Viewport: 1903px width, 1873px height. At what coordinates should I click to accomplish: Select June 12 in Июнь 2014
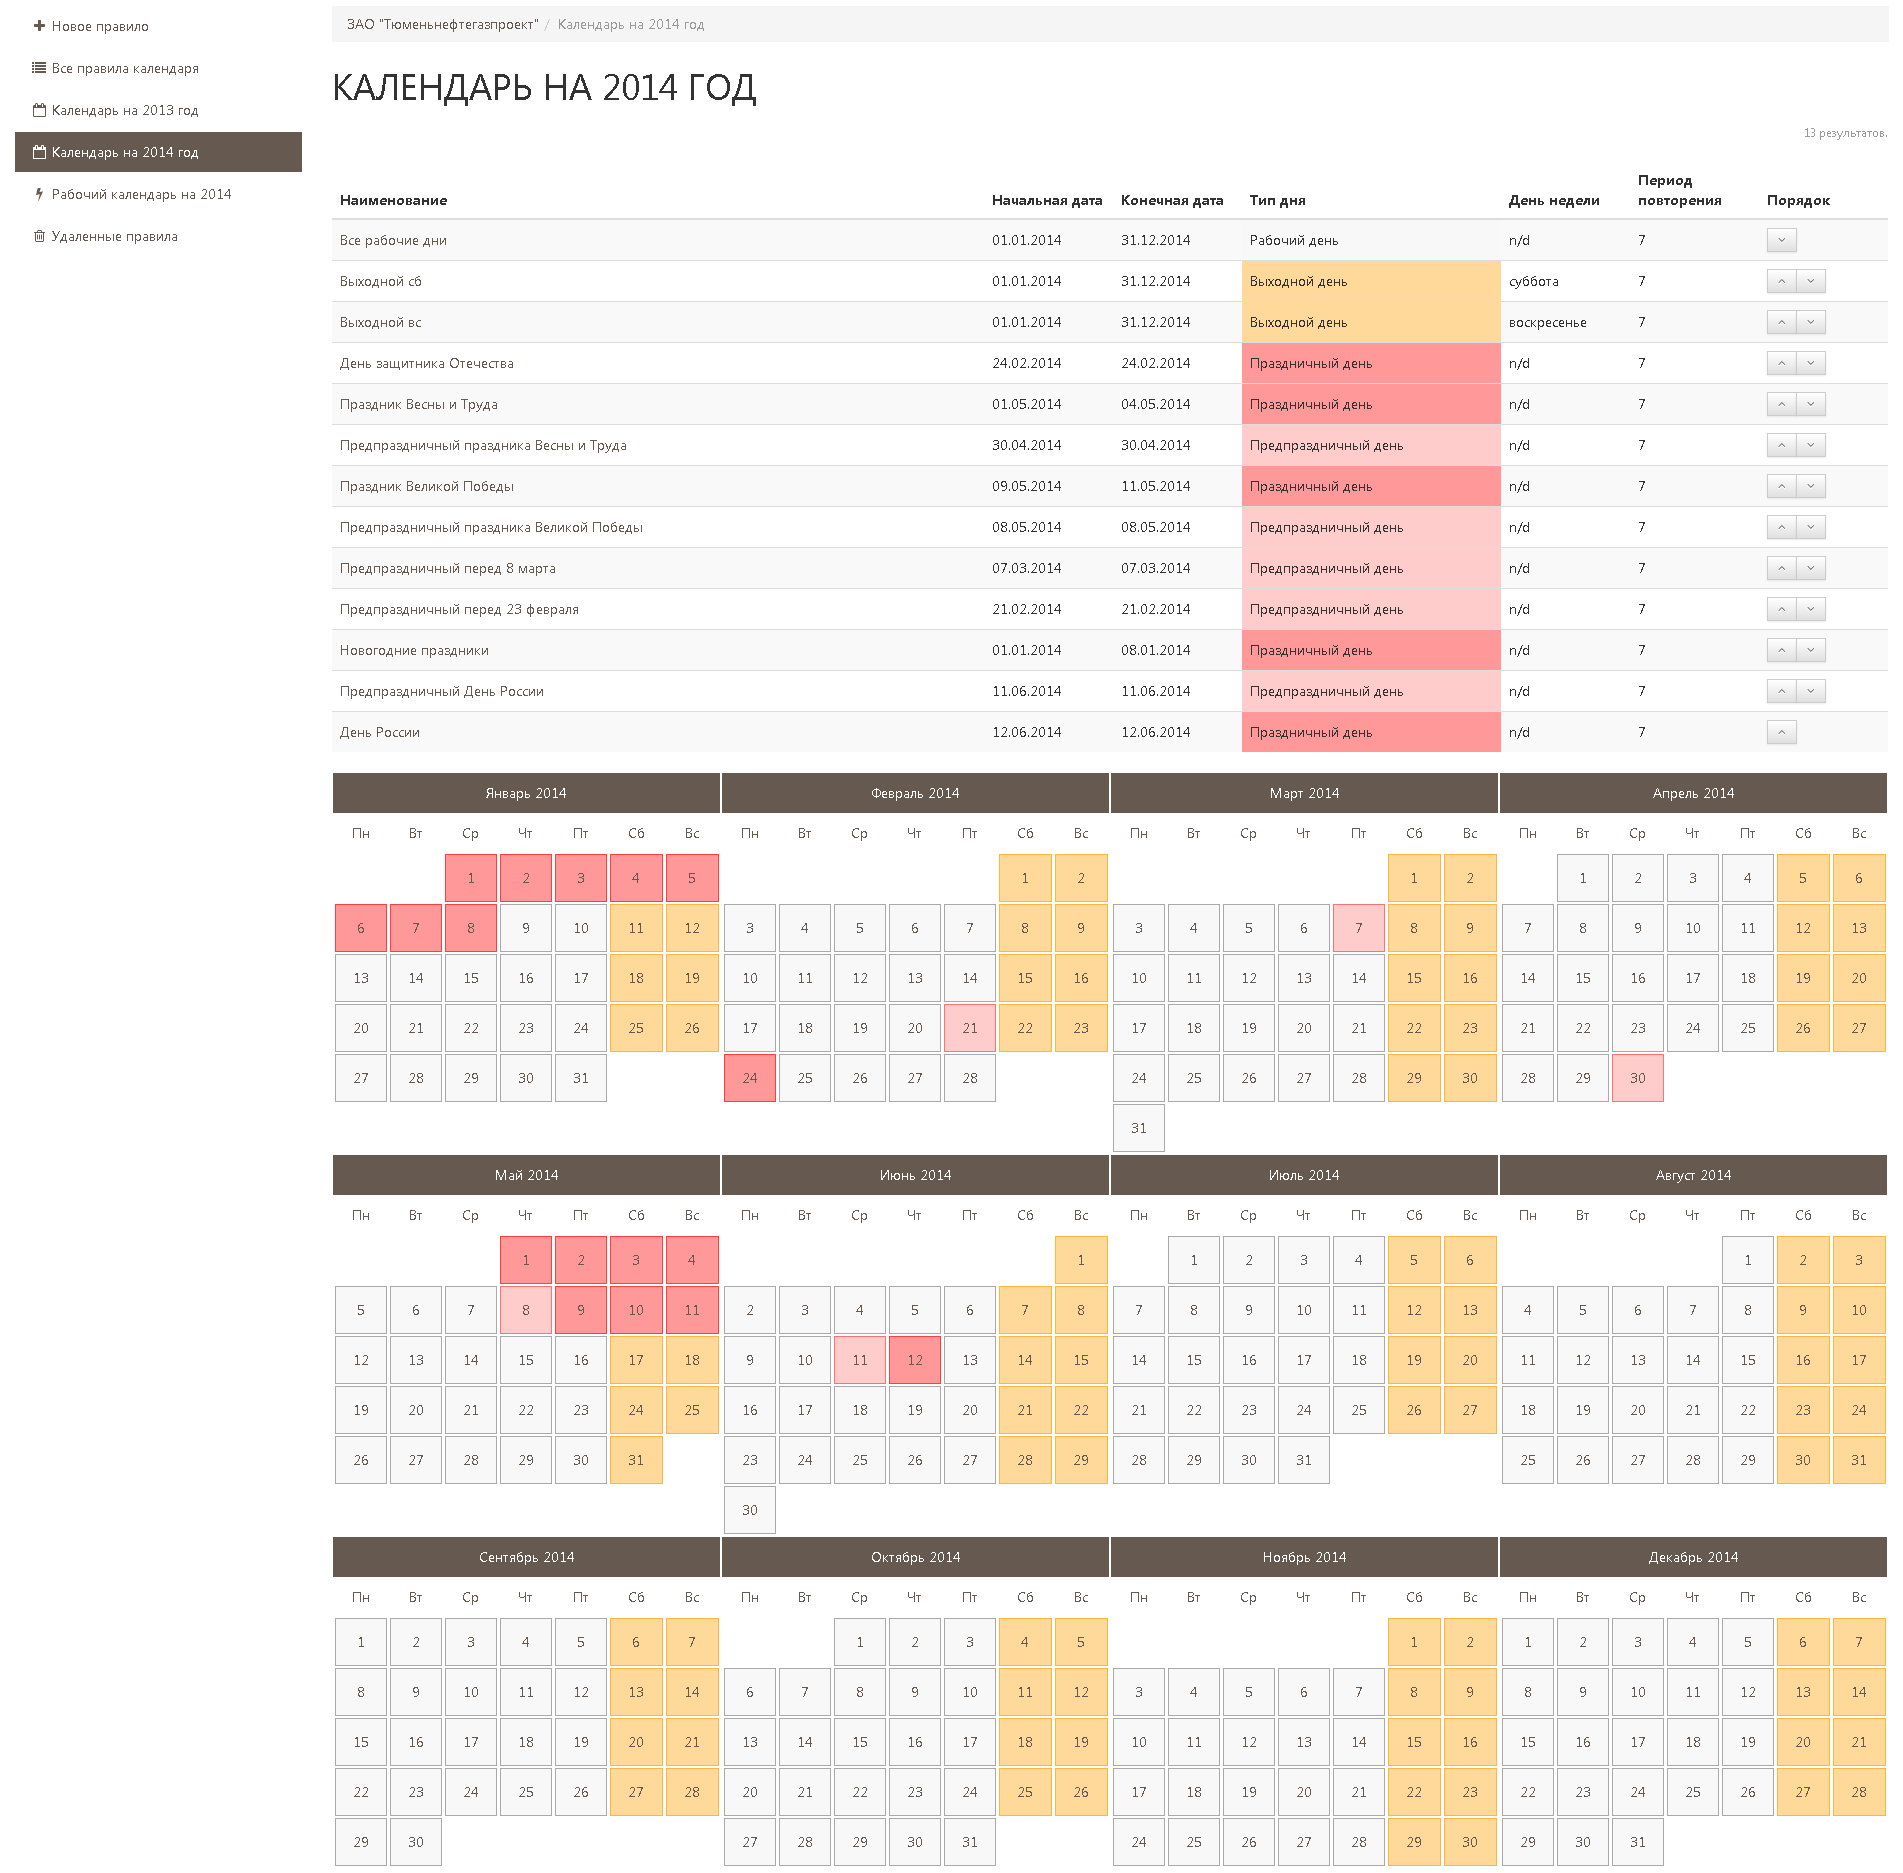pos(915,1360)
